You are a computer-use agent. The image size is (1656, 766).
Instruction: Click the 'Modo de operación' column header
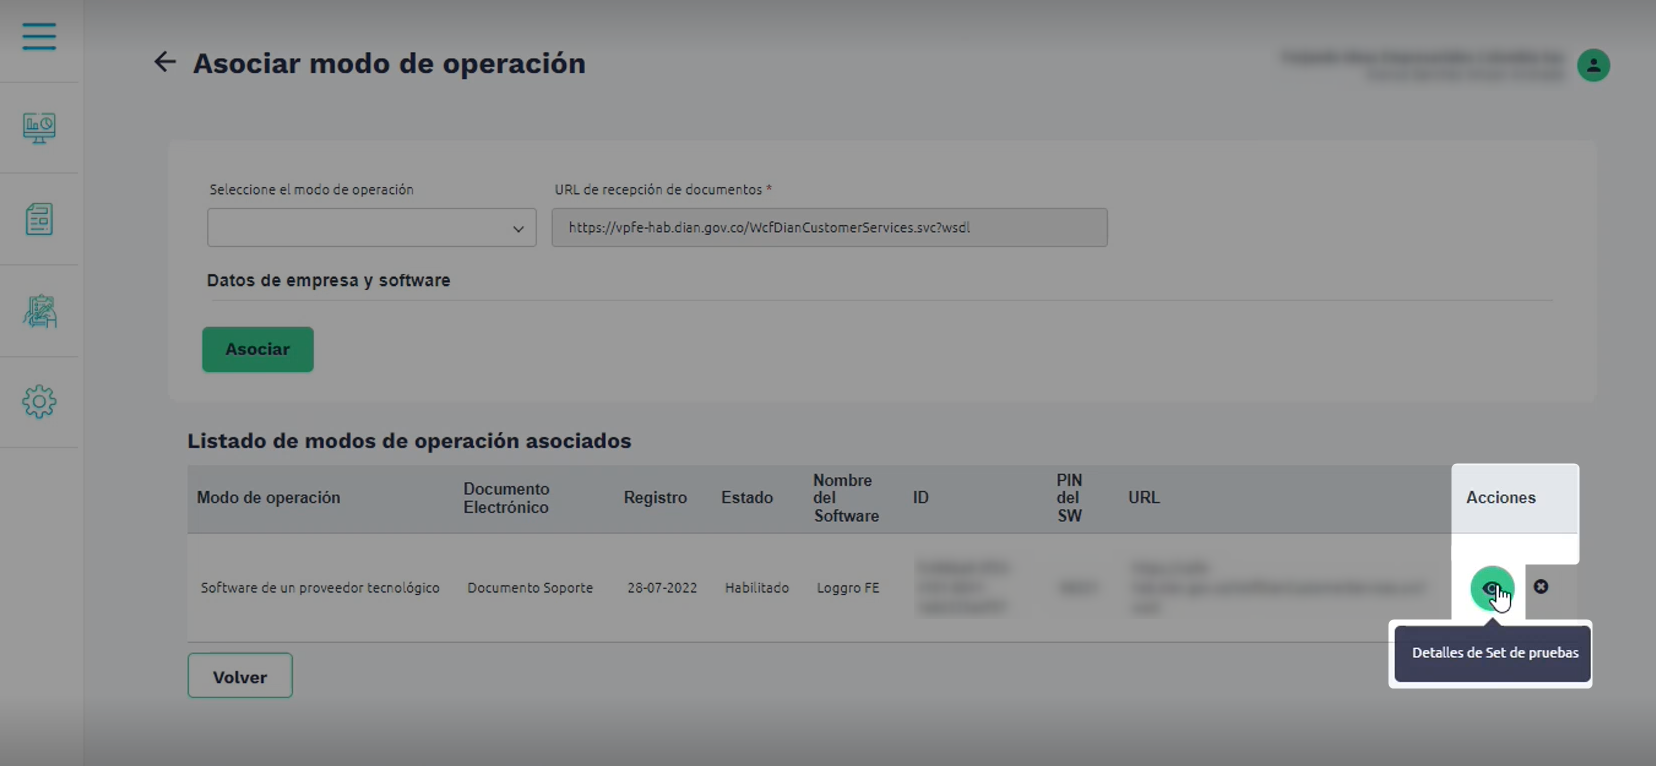pos(268,498)
